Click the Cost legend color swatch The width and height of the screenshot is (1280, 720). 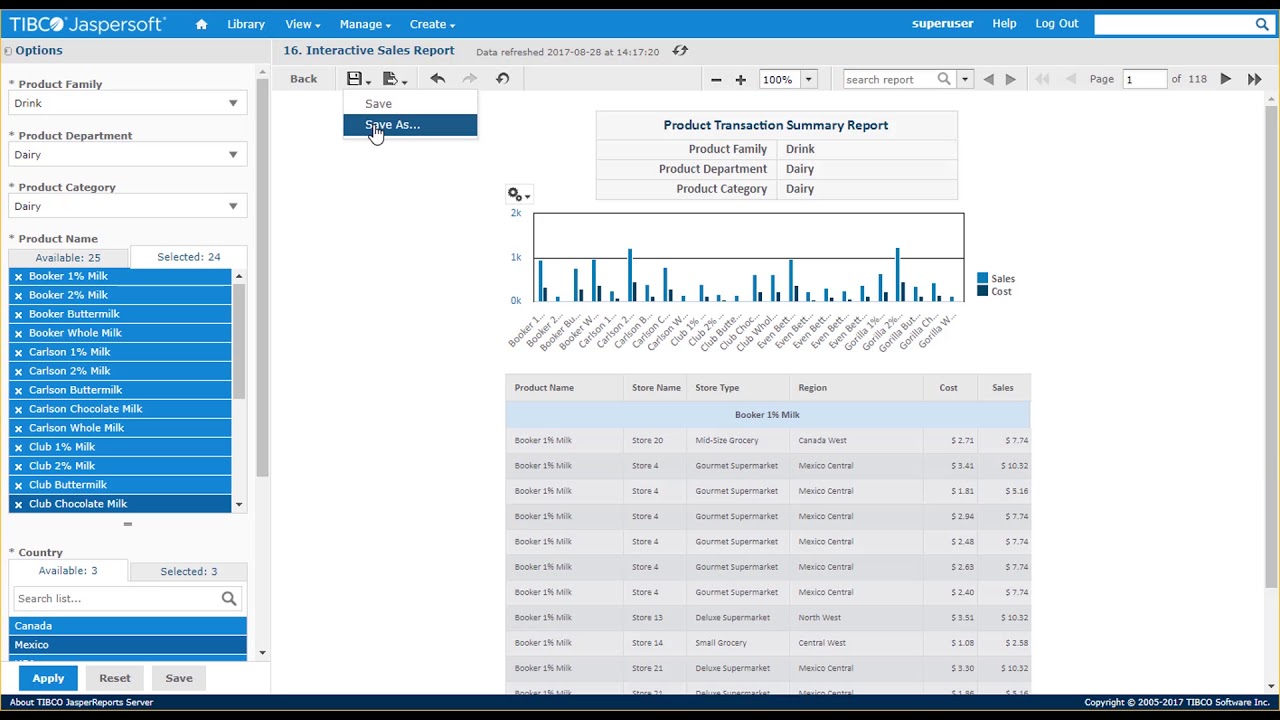click(x=982, y=292)
